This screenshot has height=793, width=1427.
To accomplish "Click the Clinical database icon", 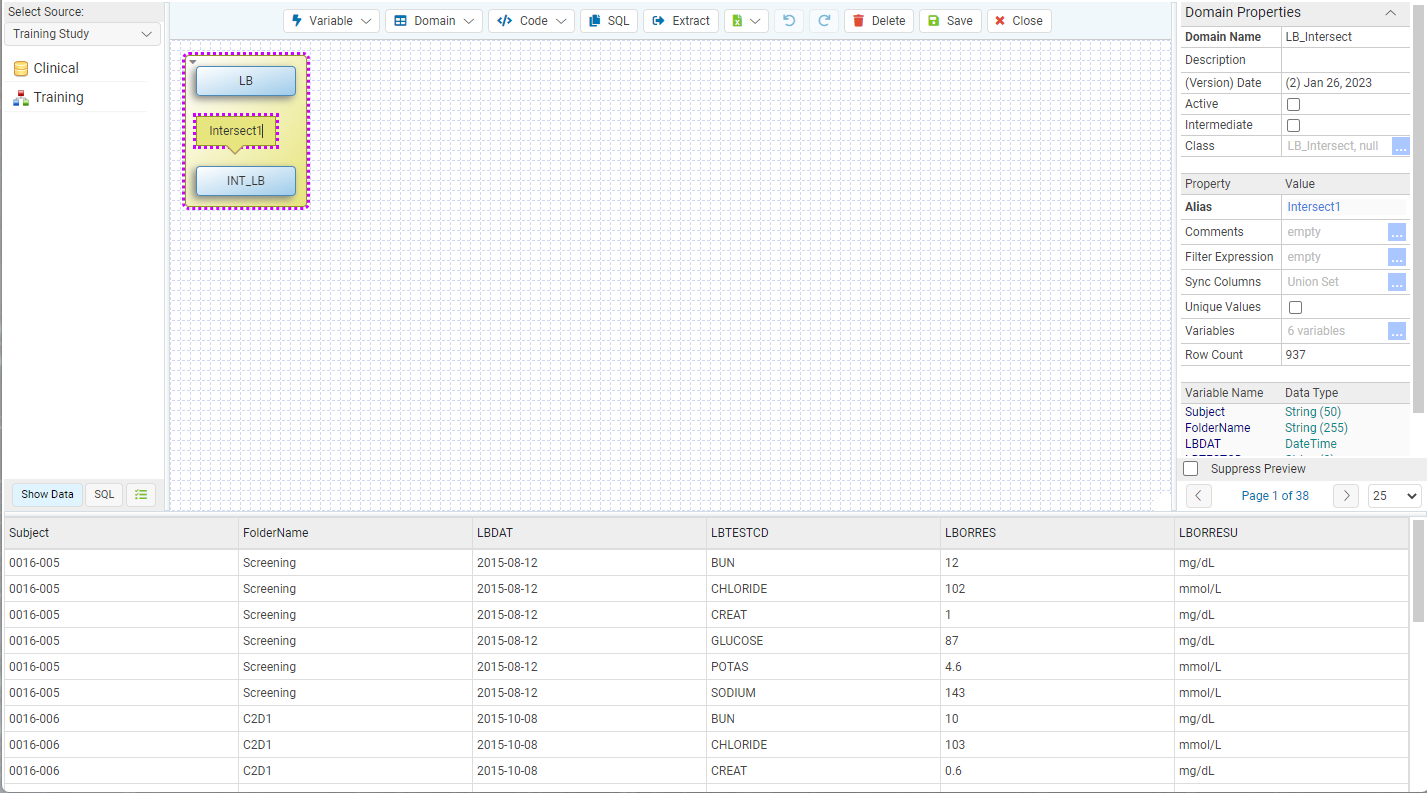I will (21, 69).
